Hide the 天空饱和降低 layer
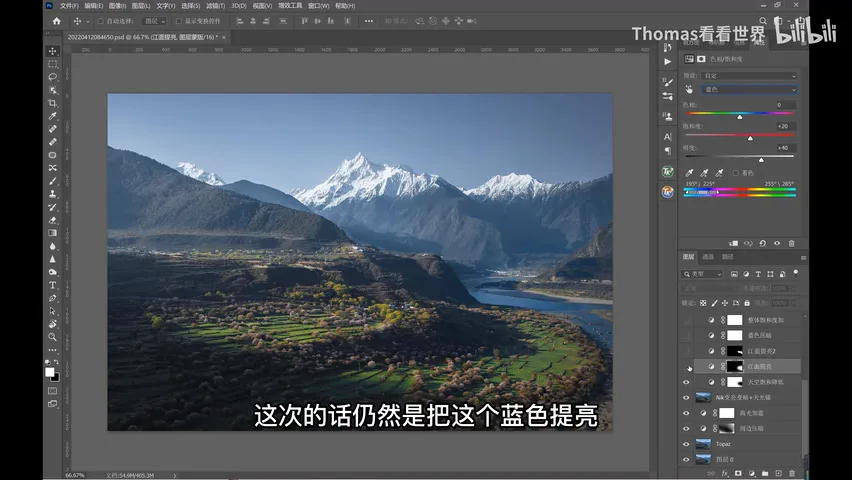Viewport: 852px width, 480px height. [686, 382]
